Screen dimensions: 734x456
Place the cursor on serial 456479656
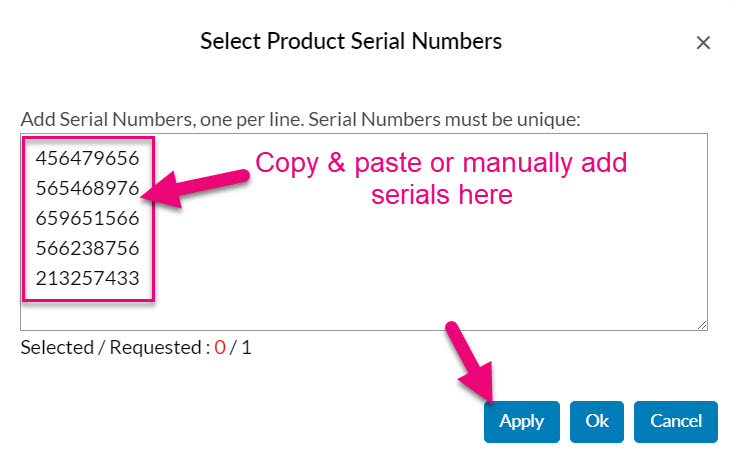(x=88, y=158)
